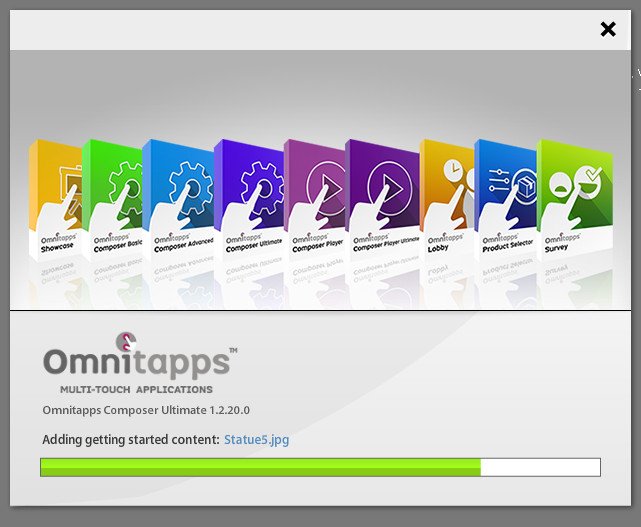The height and width of the screenshot is (527, 641).
Task: Click the "Adding getting started content:" label
Action: tap(131, 440)
